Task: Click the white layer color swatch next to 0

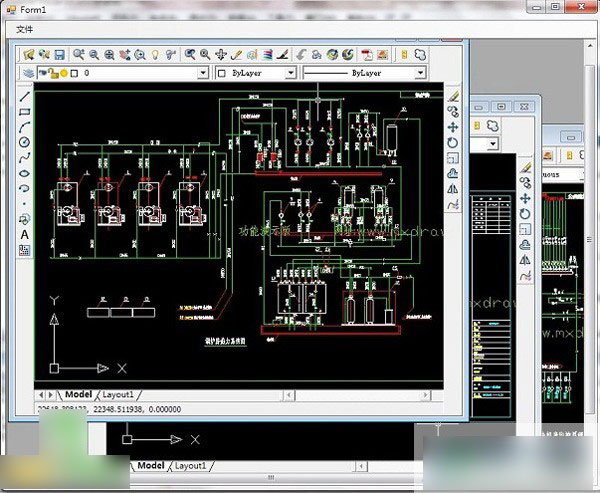Action: (x=75, y=73)
